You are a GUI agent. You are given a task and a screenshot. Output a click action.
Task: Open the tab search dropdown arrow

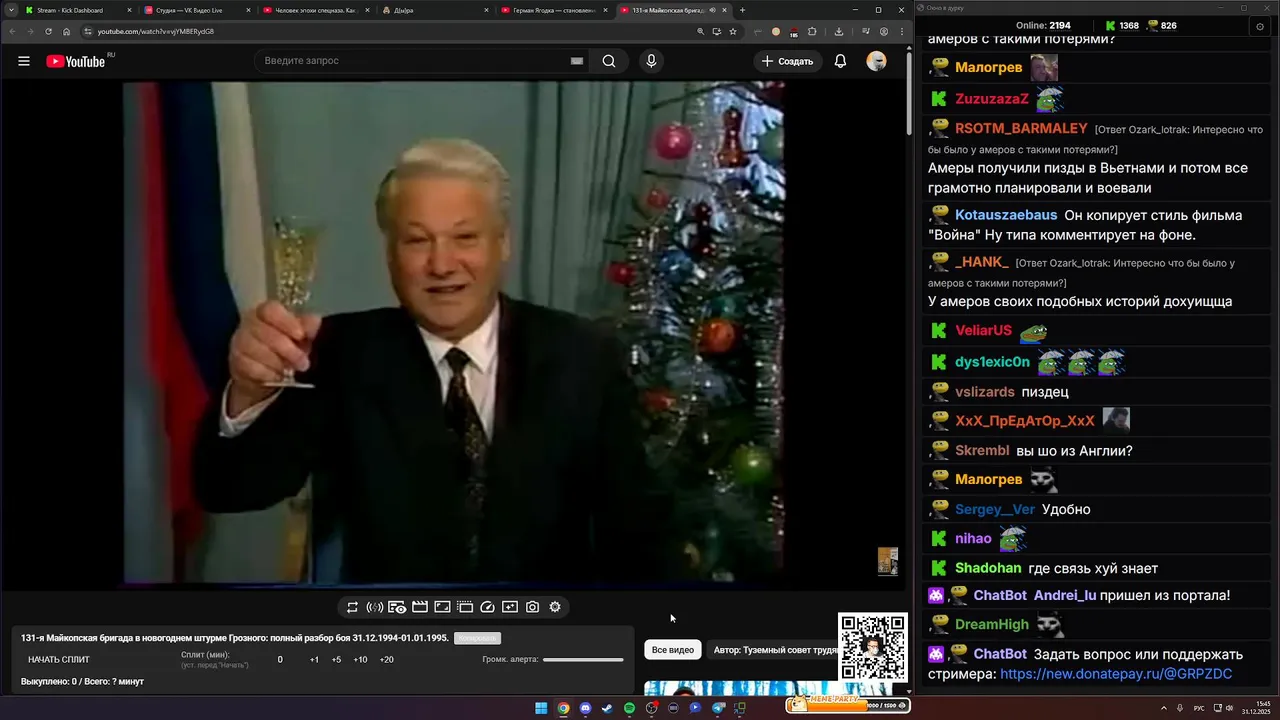point(11,10)
